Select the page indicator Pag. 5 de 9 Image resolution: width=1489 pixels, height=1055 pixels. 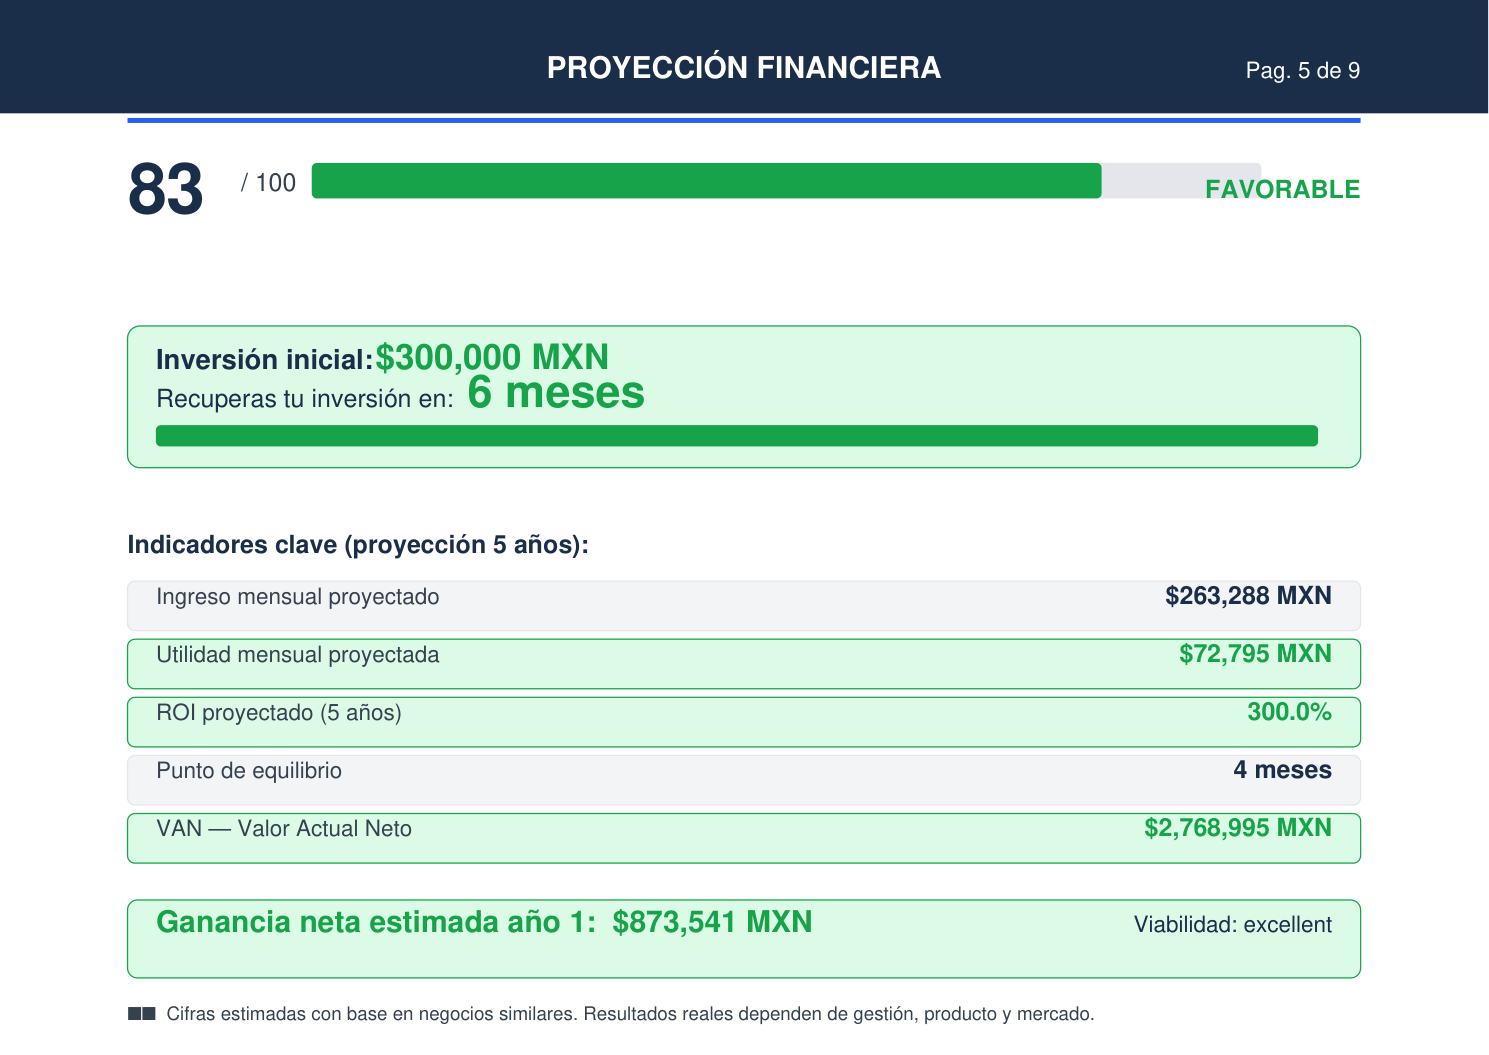tap(1302, 70)
